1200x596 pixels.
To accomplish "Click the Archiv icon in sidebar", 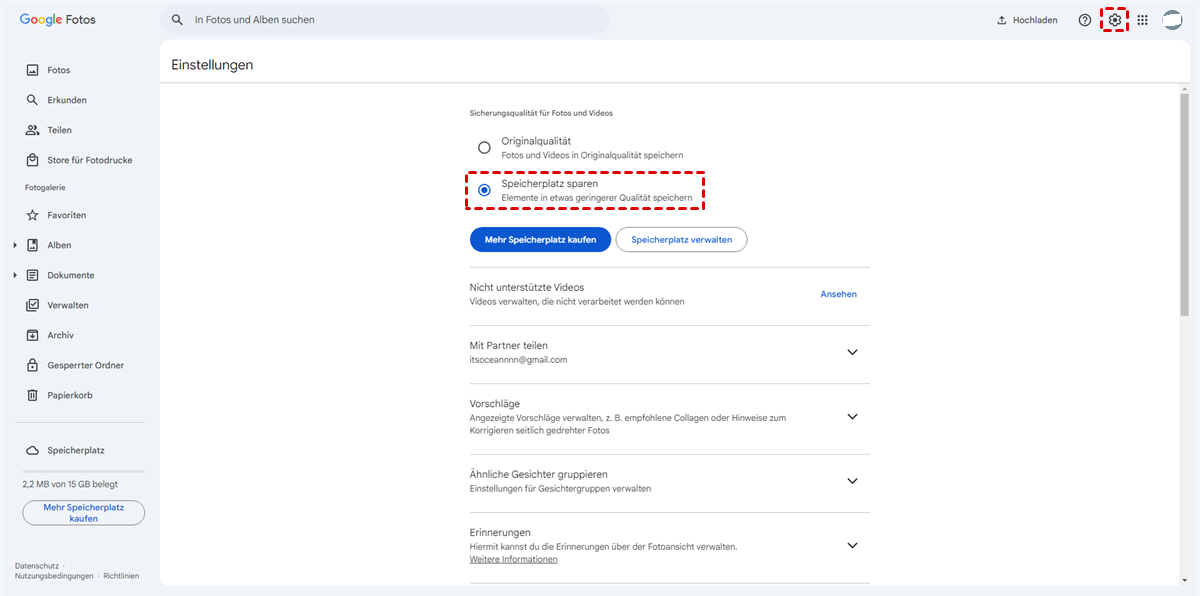I will pyautogui.click(x=32, y=335).
